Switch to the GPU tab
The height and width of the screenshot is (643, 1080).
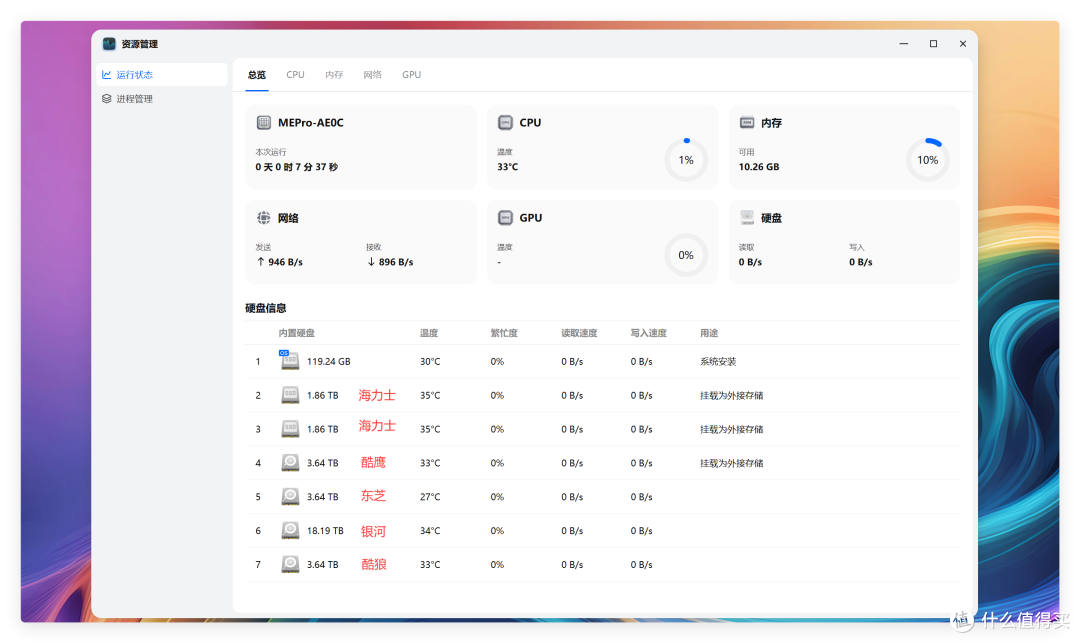coord(412,74)
